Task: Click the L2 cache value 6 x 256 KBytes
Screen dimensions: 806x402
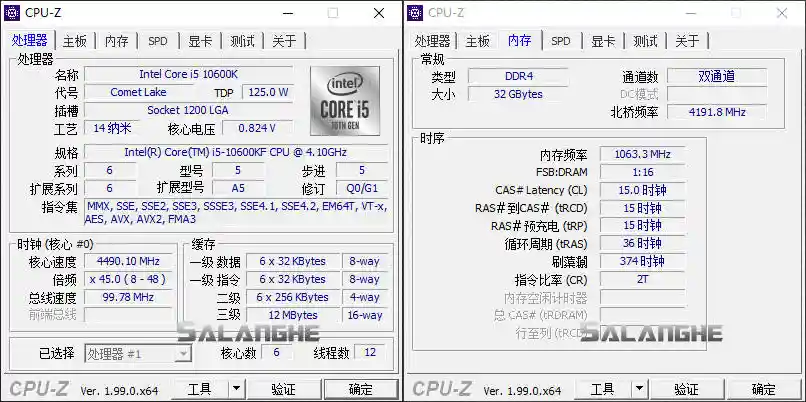Action: [292, 297]
